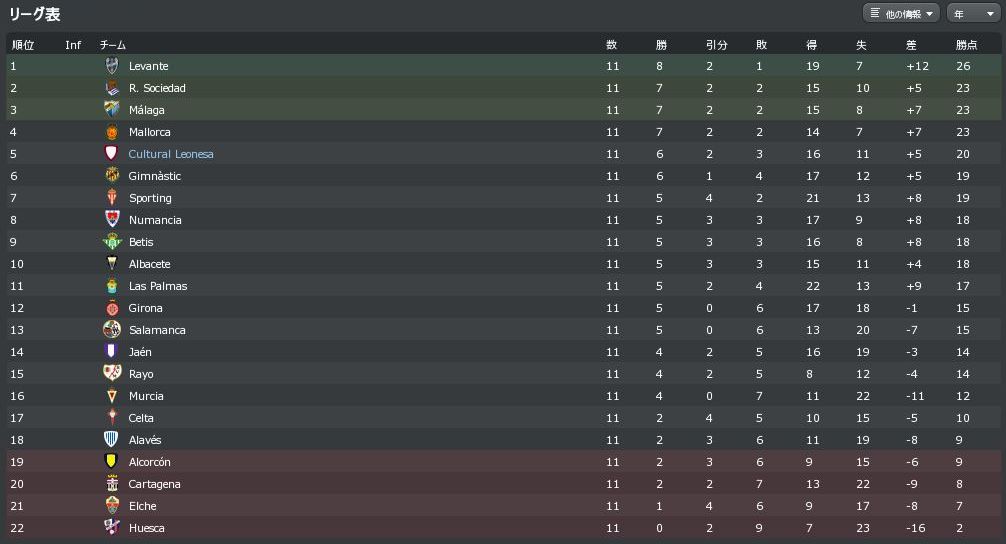The image size is (1006, 544).
Task: Click the Alcorcón yellow shield icon
Action: [x=112, y=462]
